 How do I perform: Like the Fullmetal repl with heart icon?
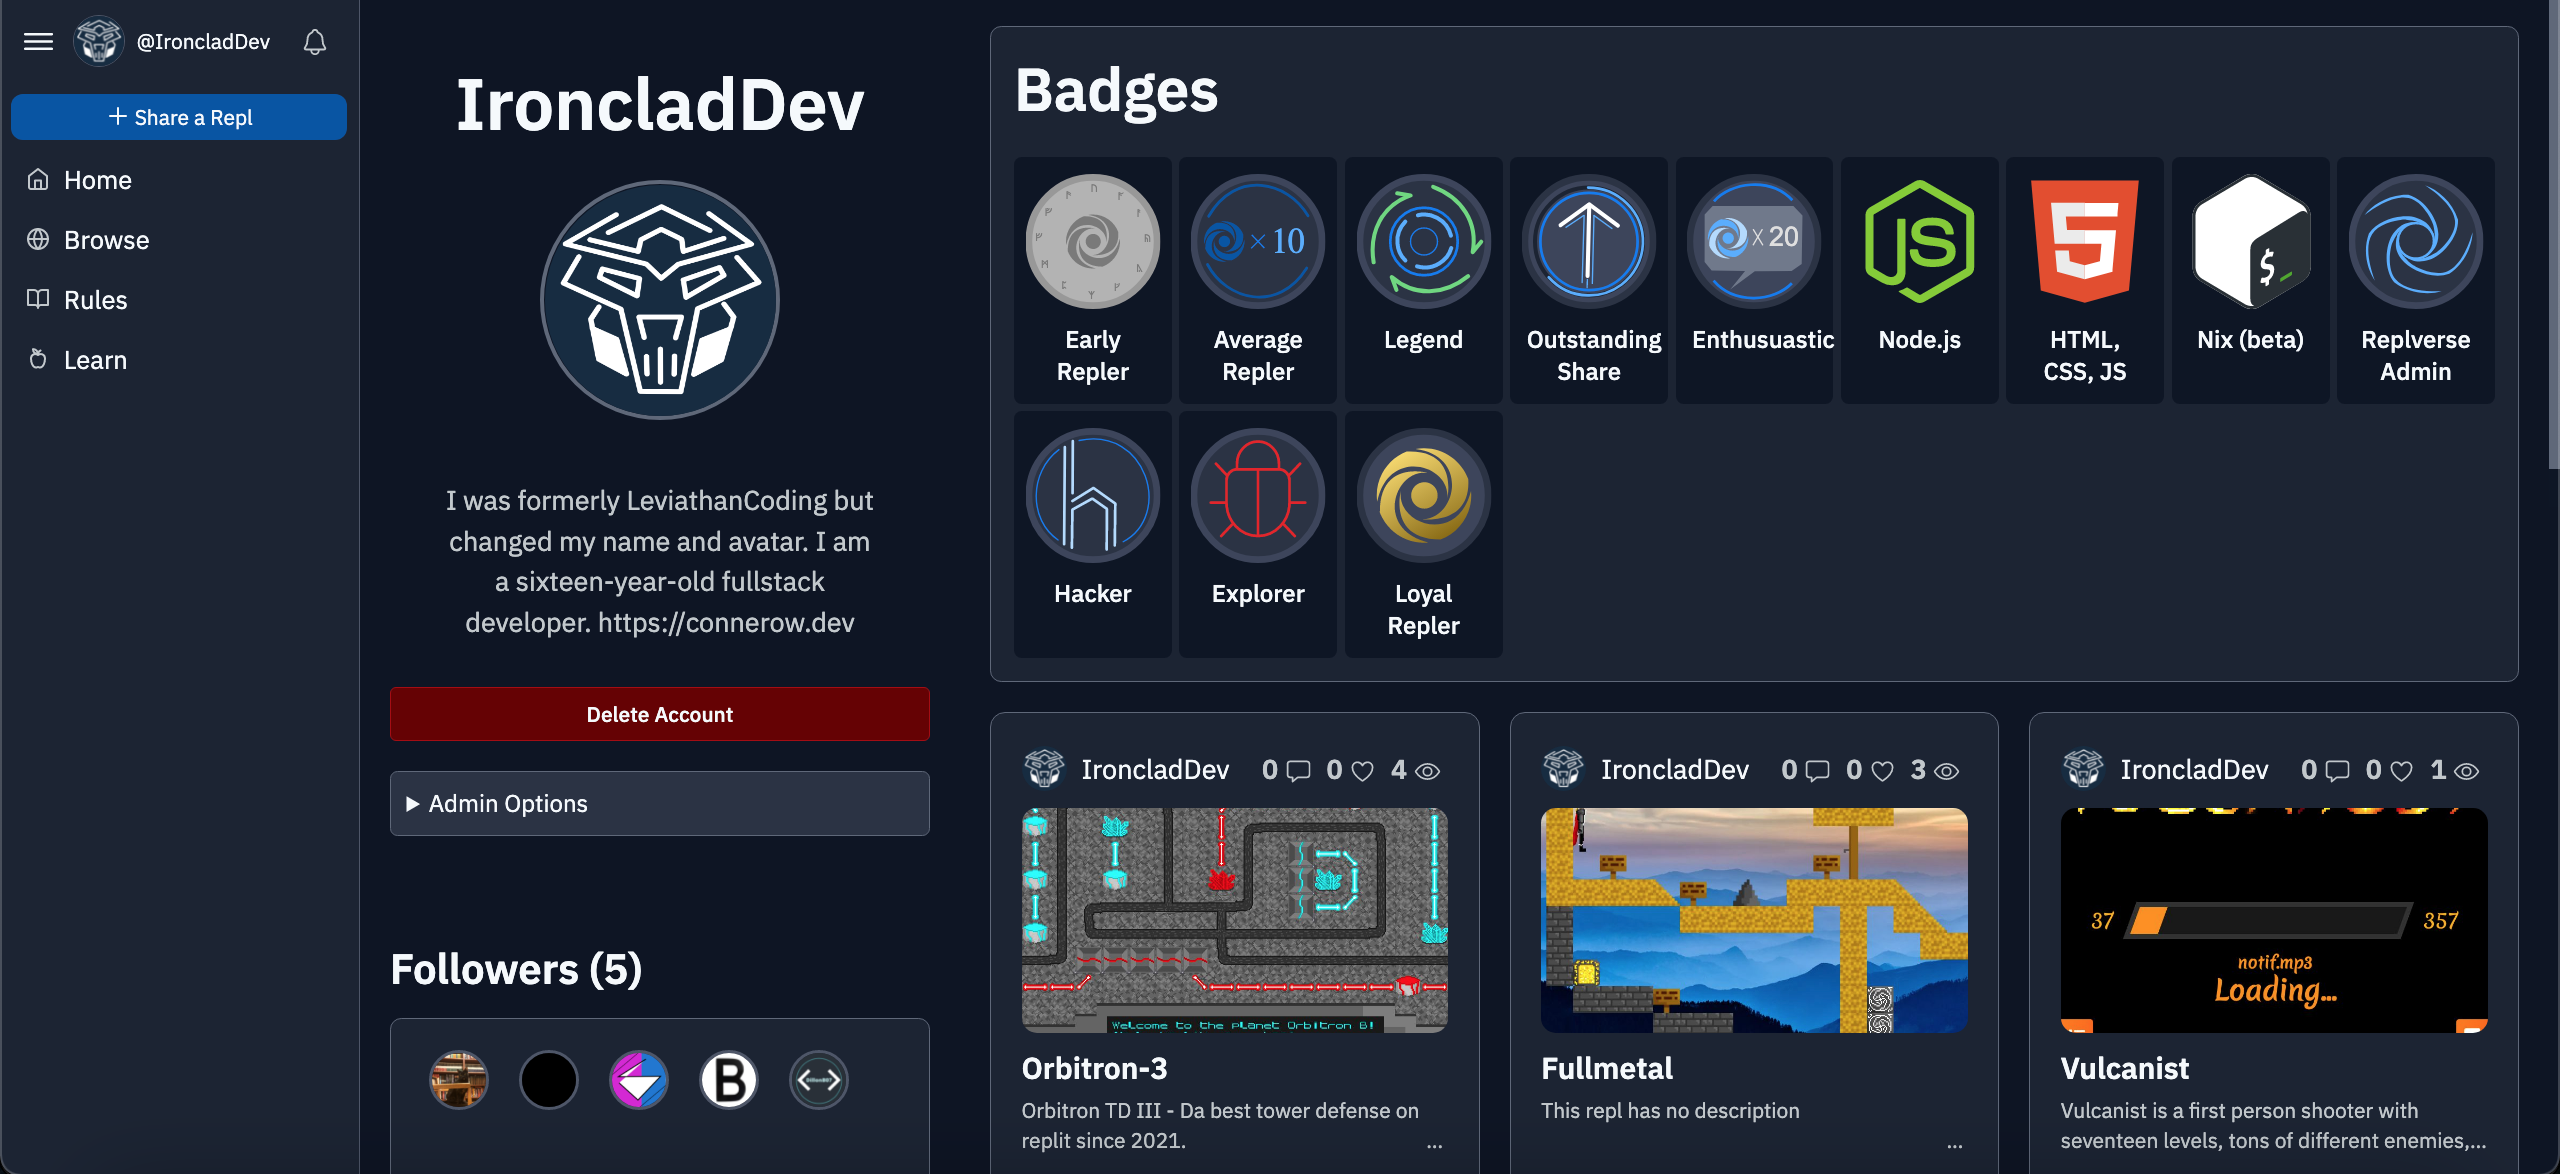pos(1882,771)
